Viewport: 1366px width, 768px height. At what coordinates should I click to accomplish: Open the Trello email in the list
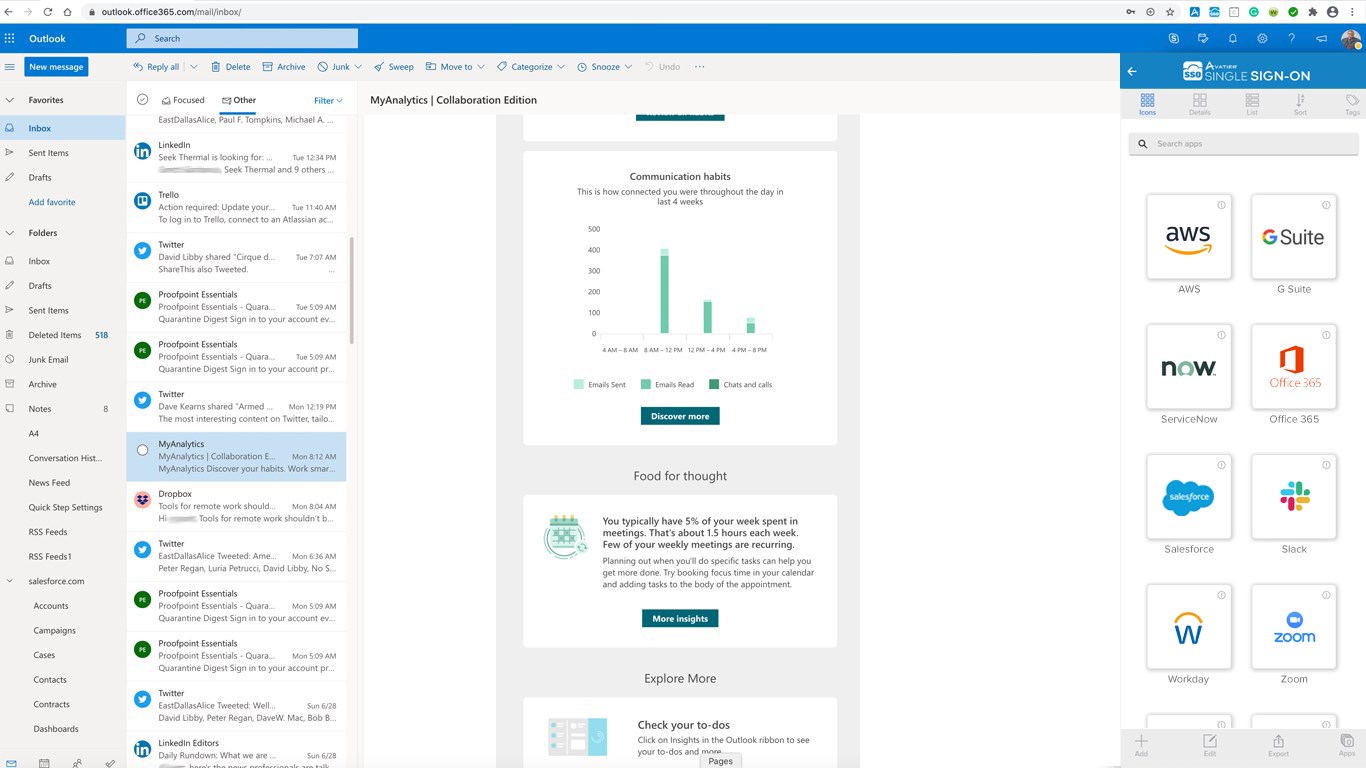(237, 207)
